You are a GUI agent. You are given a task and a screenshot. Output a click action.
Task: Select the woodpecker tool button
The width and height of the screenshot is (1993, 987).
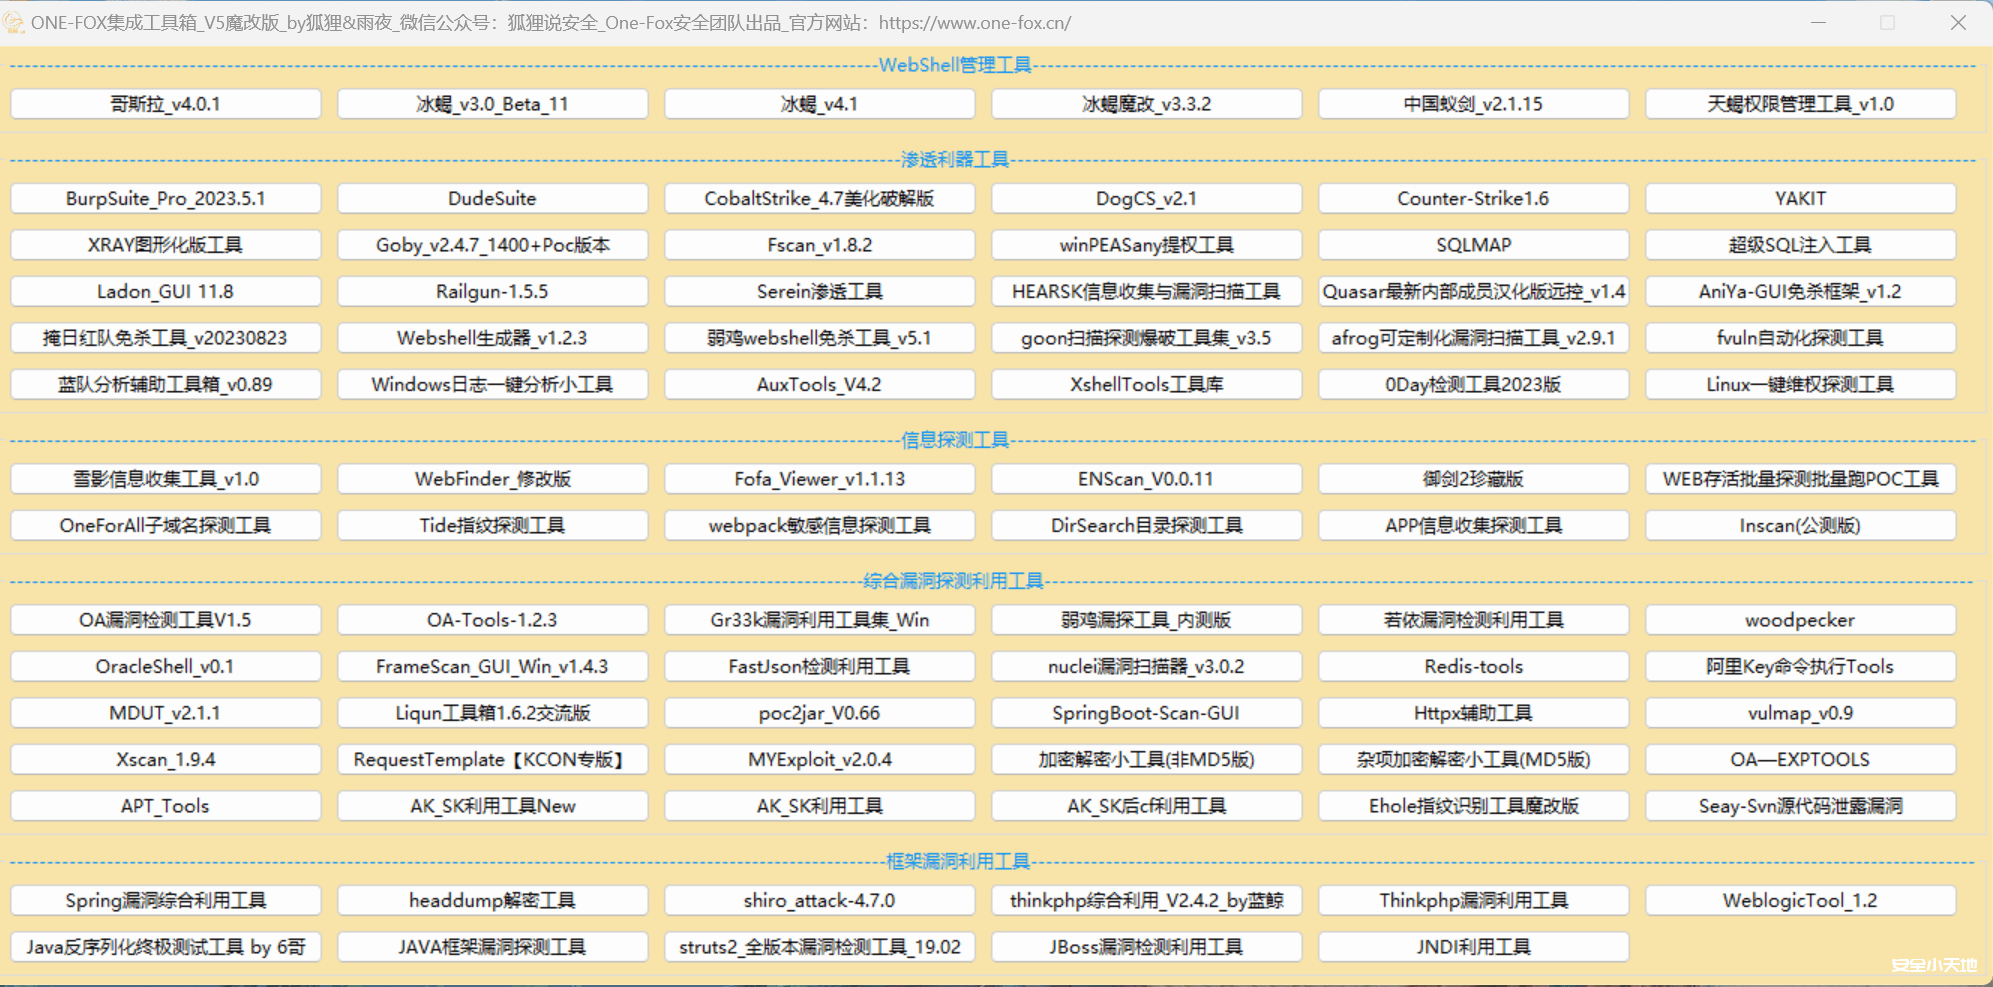(1800, 620)
